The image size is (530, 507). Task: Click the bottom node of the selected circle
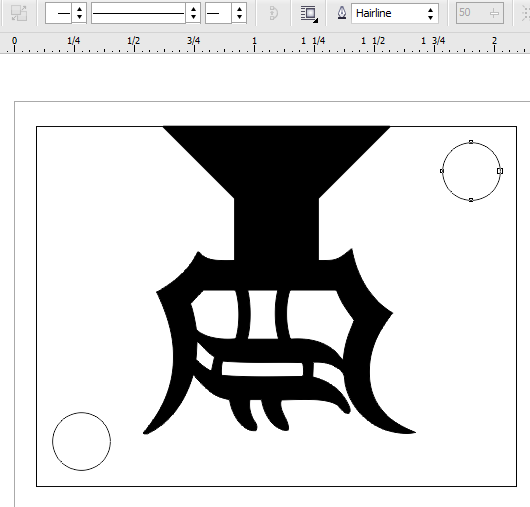pyautogui.click(x=471, y=200)
